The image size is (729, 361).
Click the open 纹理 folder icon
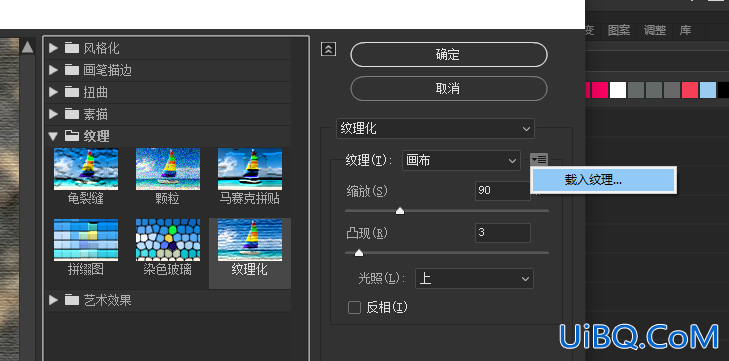72,136
